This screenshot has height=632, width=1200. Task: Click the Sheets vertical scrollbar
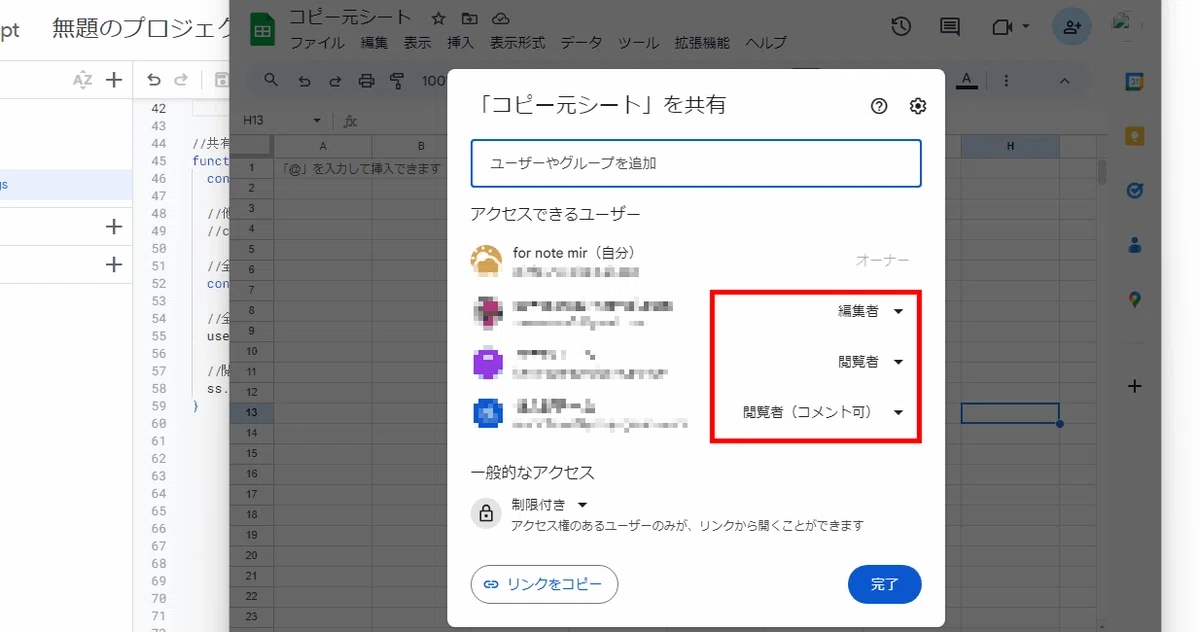coord(1102,173)
